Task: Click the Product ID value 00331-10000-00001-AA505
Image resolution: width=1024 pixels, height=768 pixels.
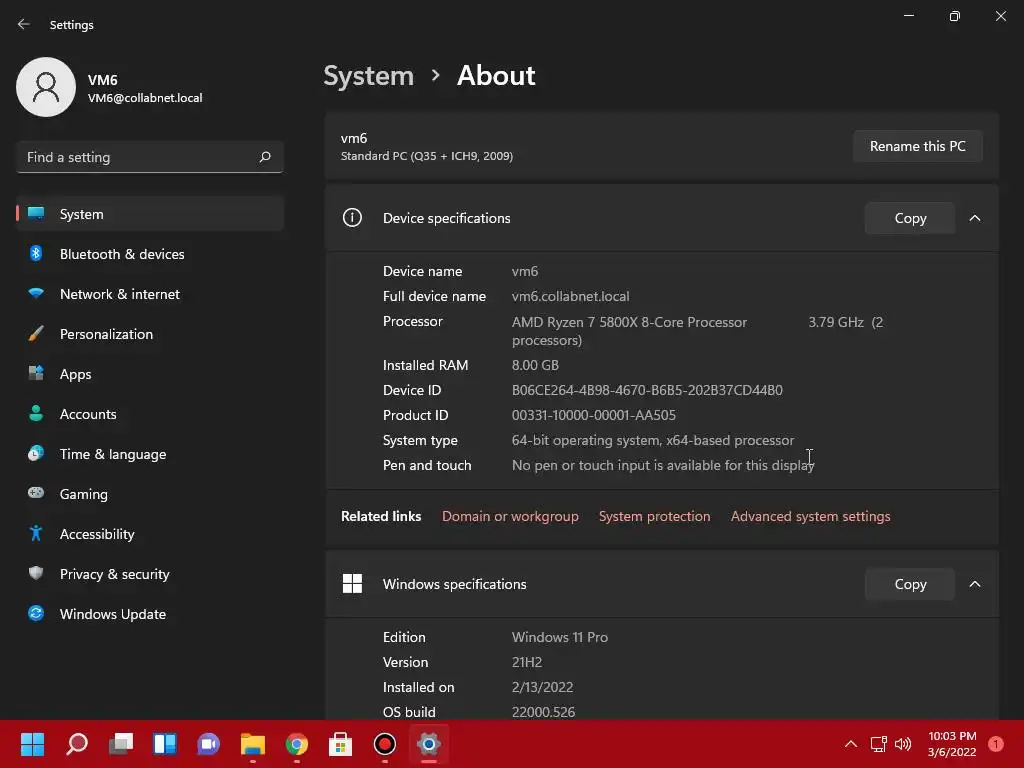Action: 594,415
